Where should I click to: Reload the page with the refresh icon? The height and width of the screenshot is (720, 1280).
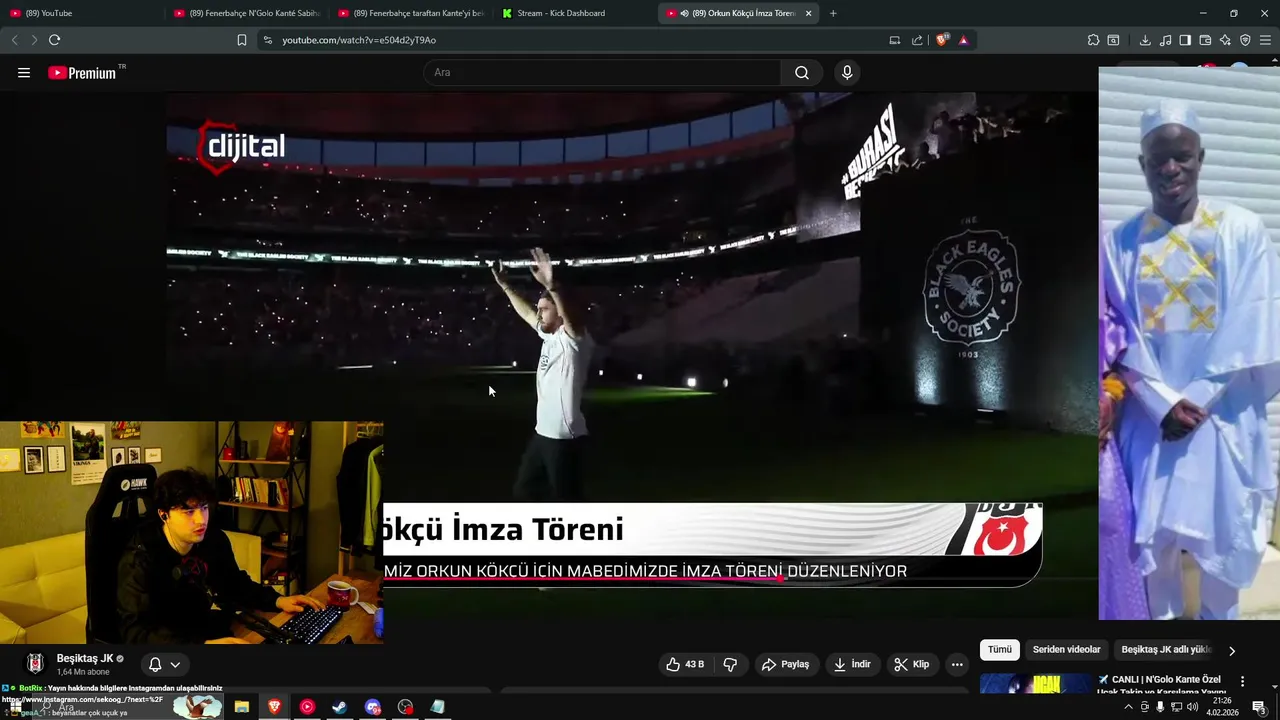click(54, 40)
